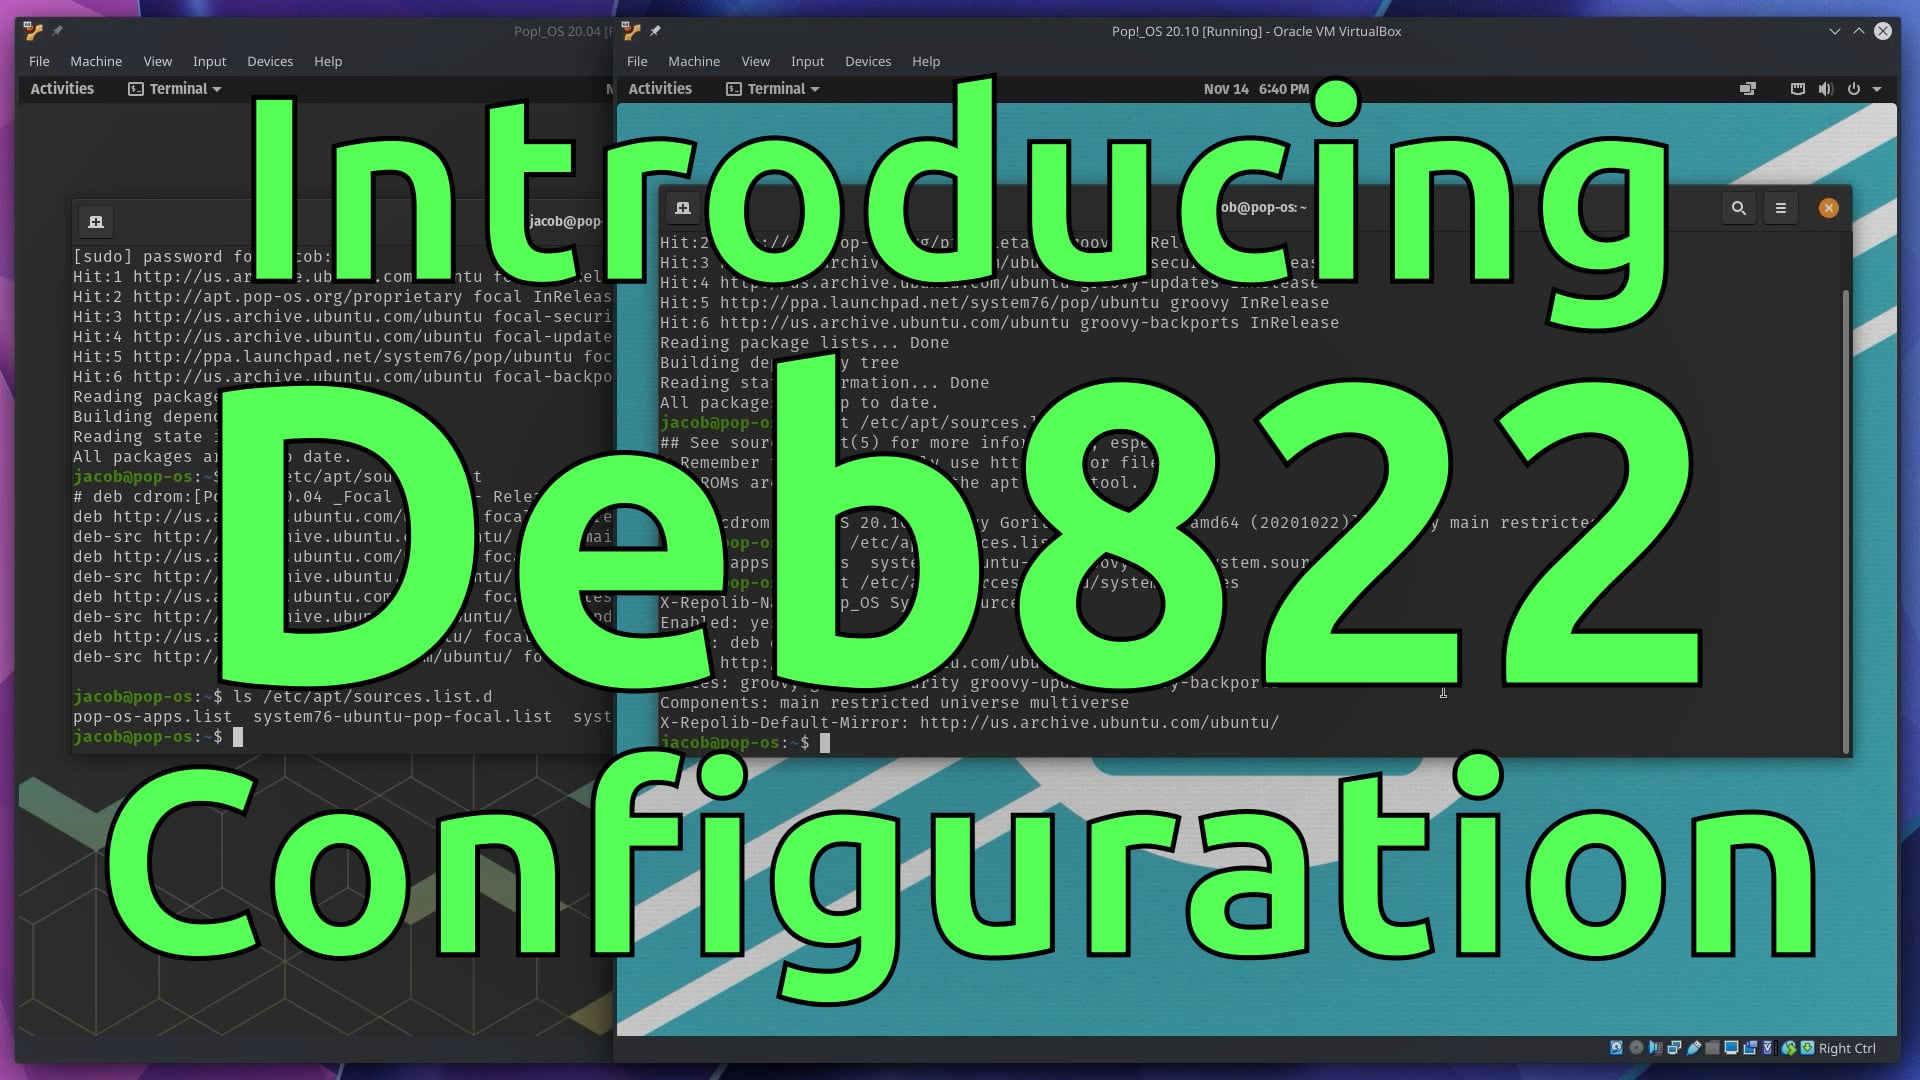Select the Input menu in VirtualBox toolbar
The width and height of the screenshot is (1920, 1080).
806,61
